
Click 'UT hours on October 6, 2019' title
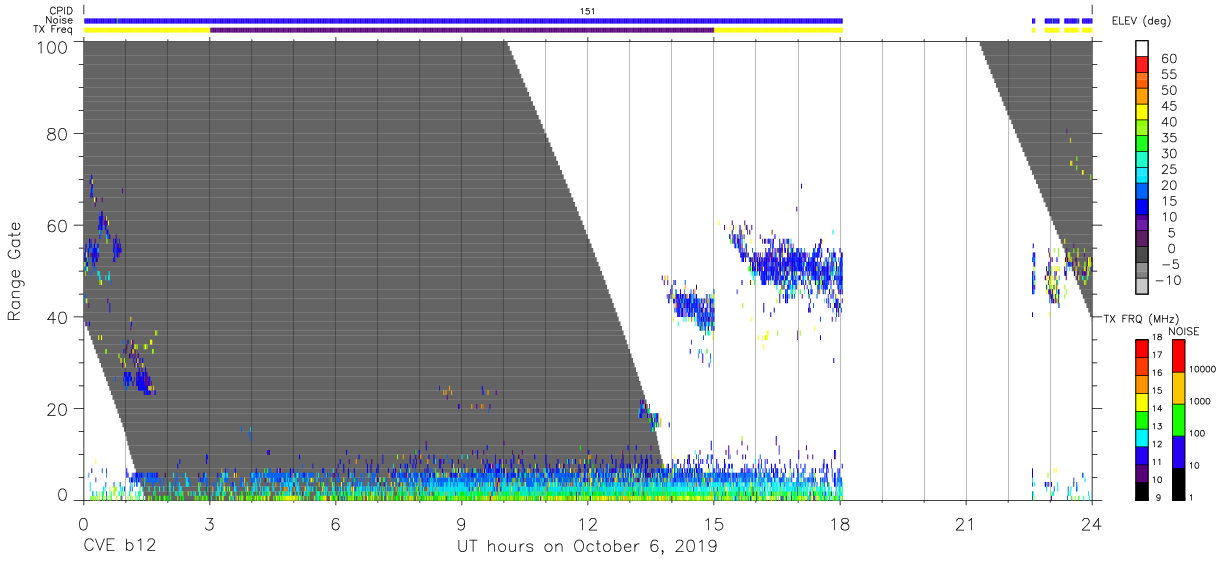[587, 547]
